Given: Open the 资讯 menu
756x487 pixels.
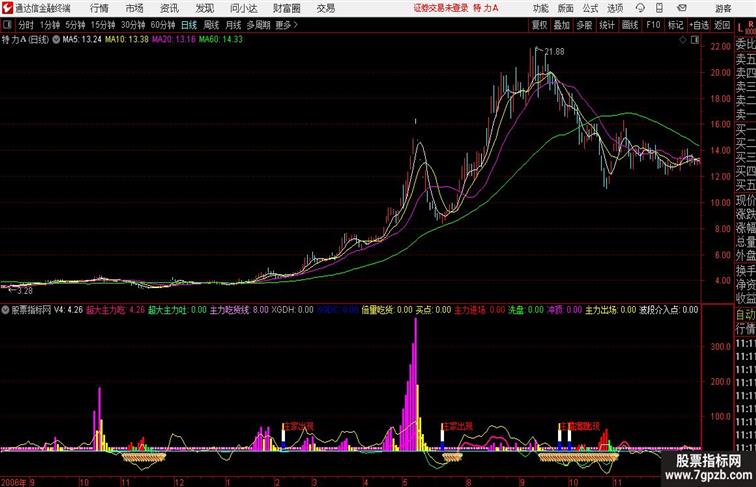Looking at the screenshot, I should pos(169,8).
